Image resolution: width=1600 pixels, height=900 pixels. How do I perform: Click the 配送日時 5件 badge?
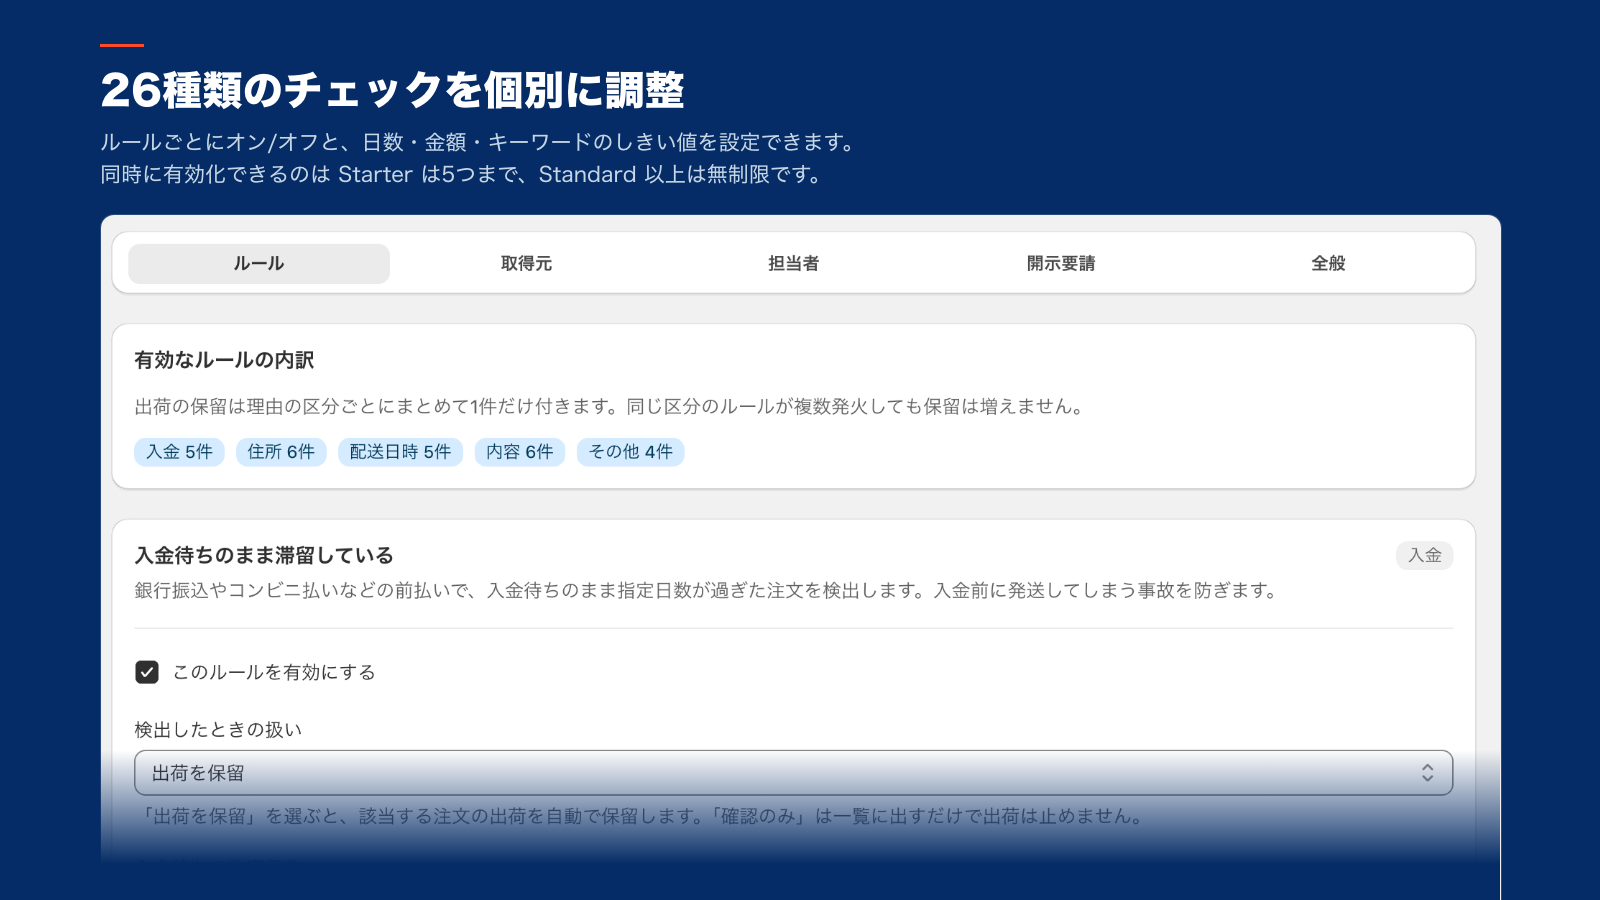(400, 452)
